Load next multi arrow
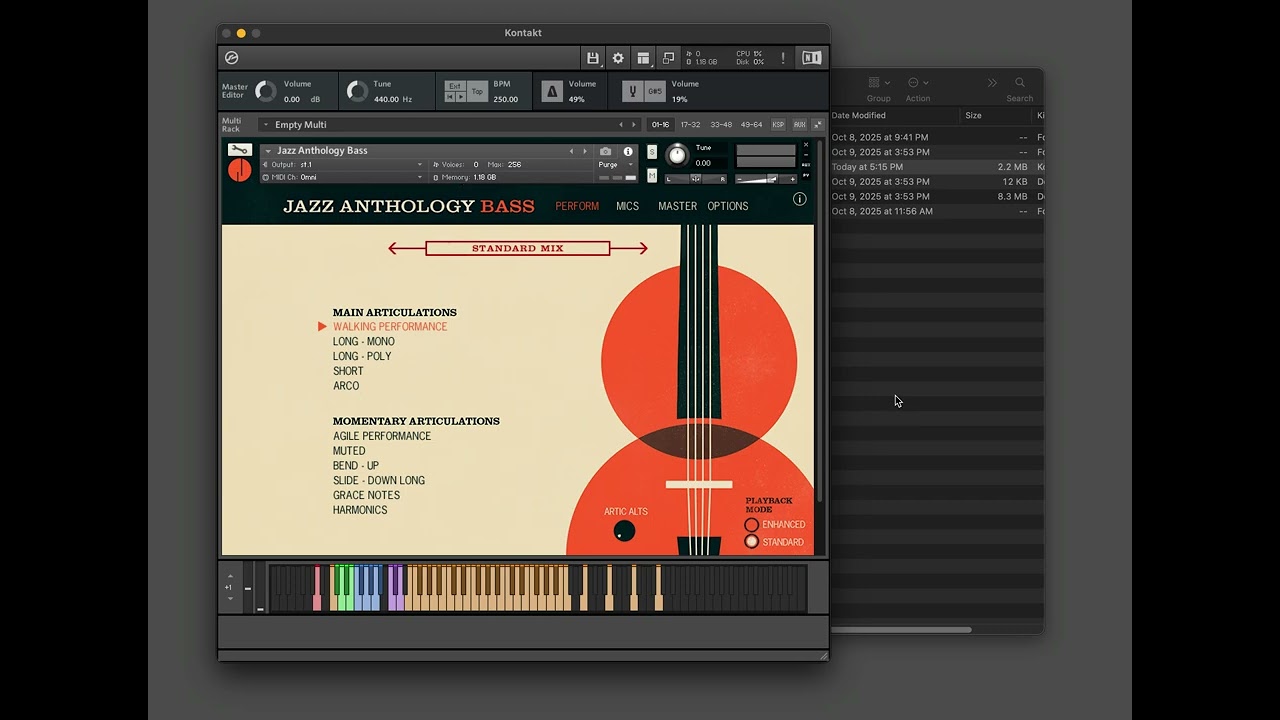The image size is (1280, 720). [x=634, y=125]
